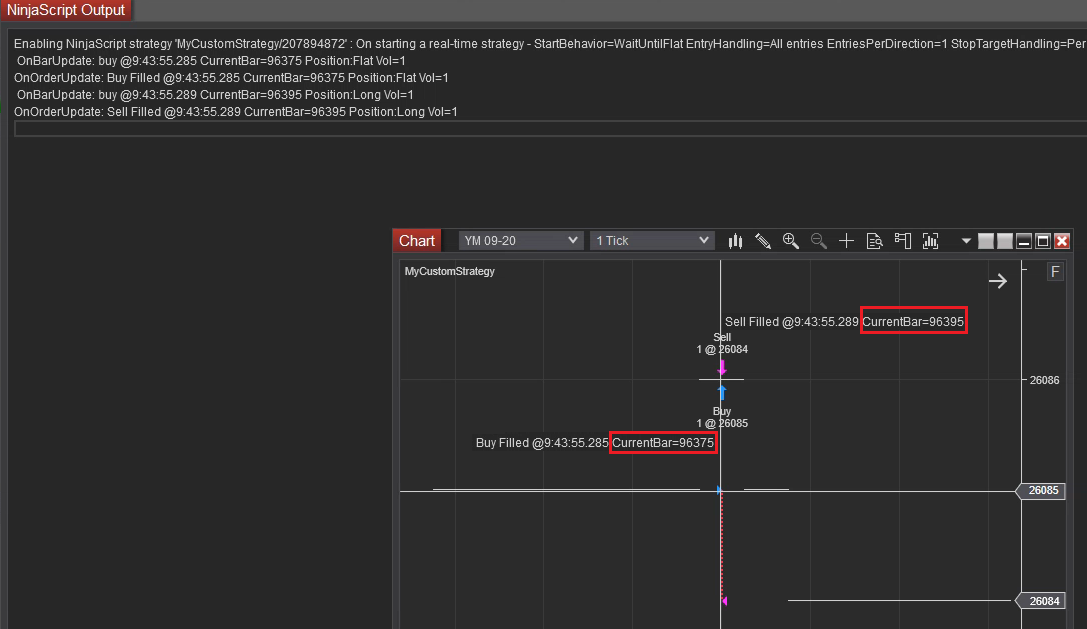The height and width of the screenshot is (629, 1087).
Task: Click the blue Buy execution arrow
Action: (x=722, y=393)
